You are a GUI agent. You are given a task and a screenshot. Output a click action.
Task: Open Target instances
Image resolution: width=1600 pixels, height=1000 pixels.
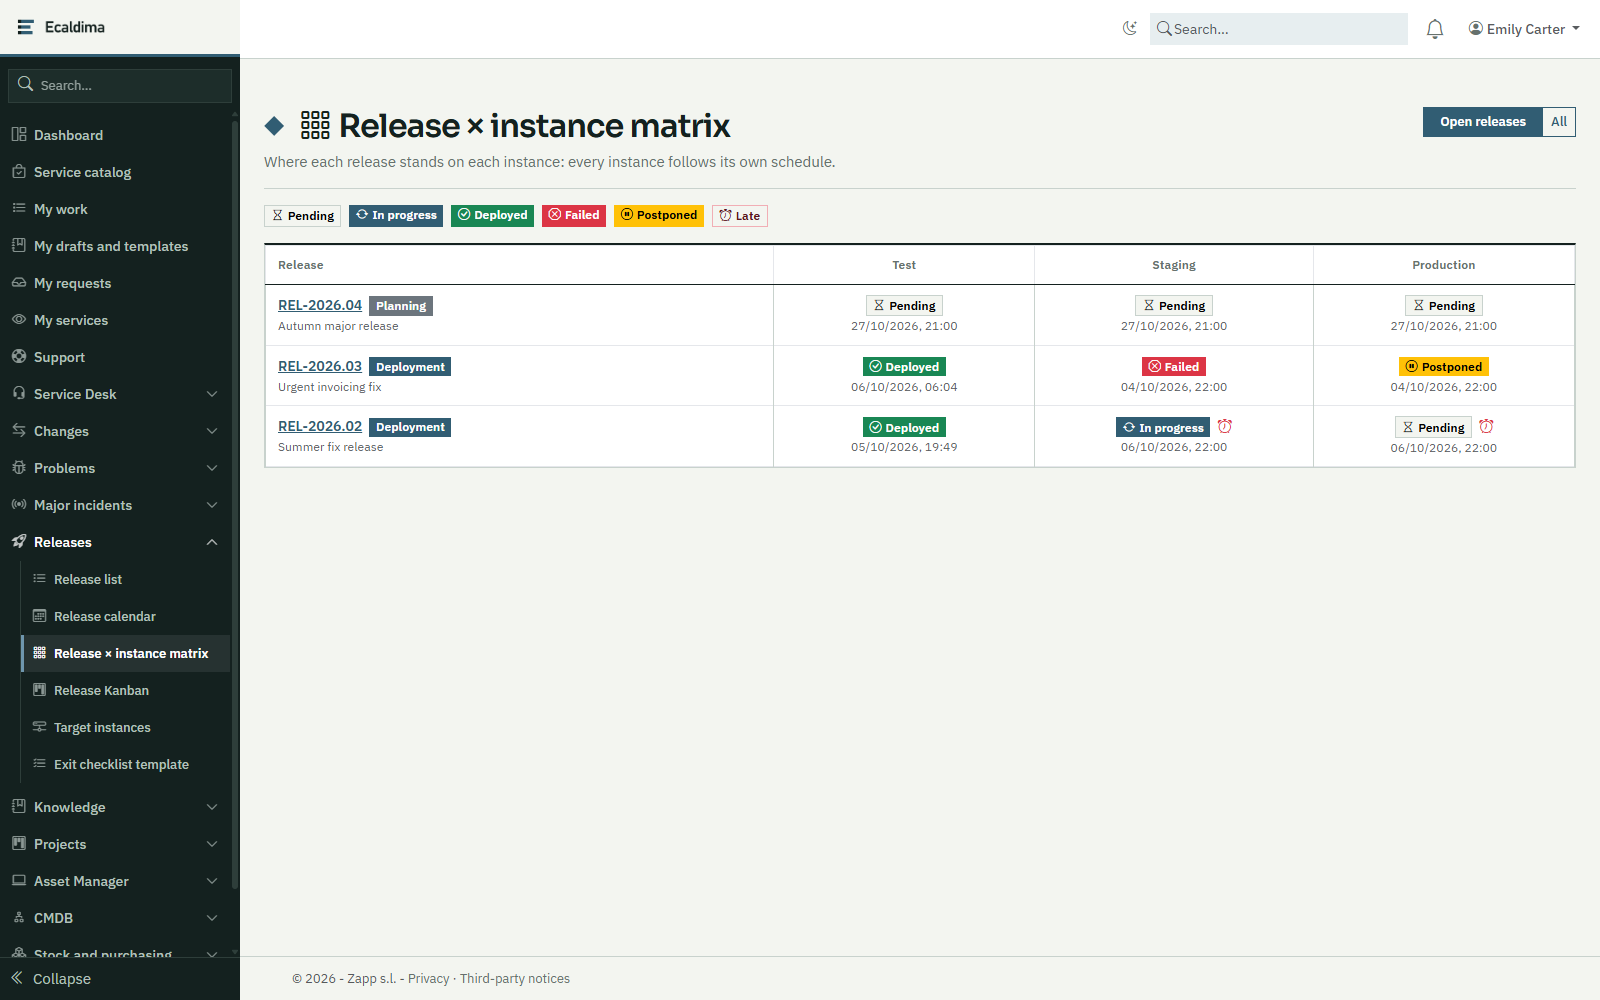[126, 727]
